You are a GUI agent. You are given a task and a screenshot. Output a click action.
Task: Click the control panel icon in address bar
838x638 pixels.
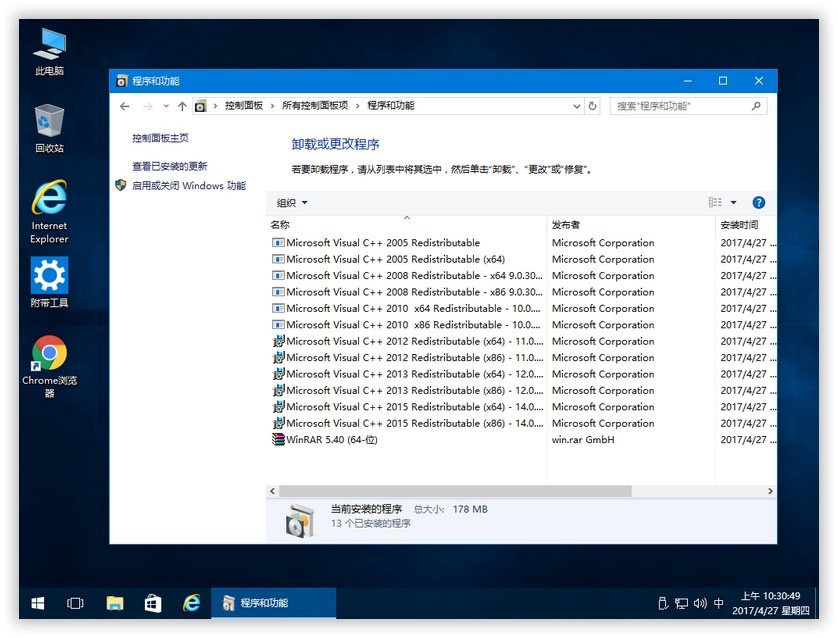pyautogui.click(x=200, y=106)
